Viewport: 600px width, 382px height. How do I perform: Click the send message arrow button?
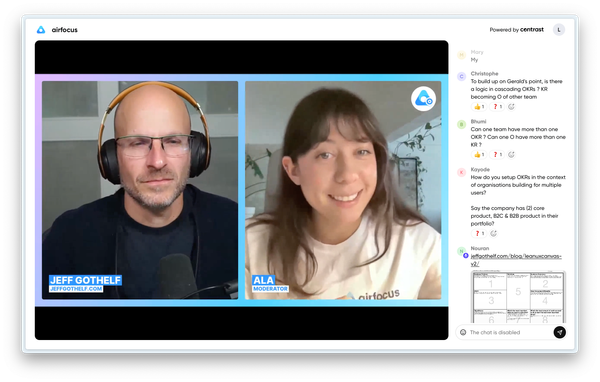pos(559,332)
